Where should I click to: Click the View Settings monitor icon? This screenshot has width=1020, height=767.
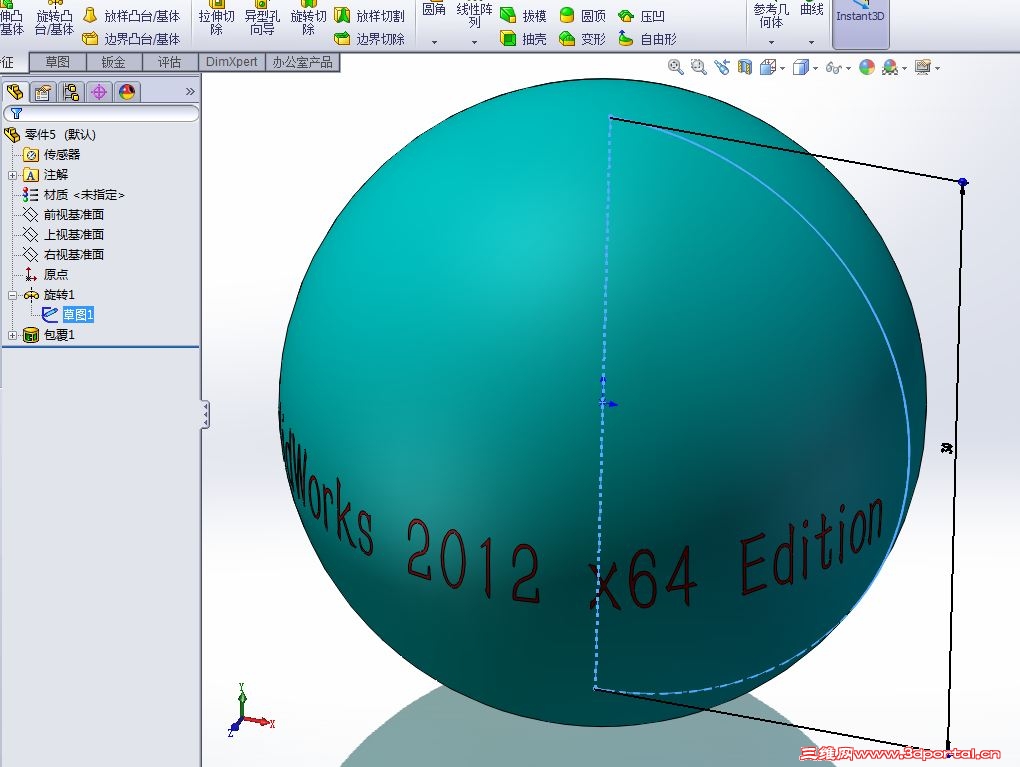[x=922, y=67]
